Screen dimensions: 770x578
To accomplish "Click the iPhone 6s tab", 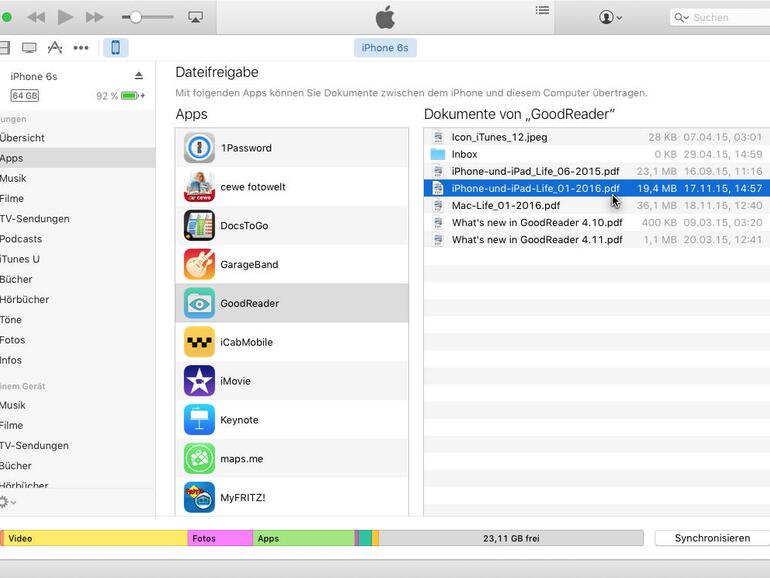I will pos(385,48).
